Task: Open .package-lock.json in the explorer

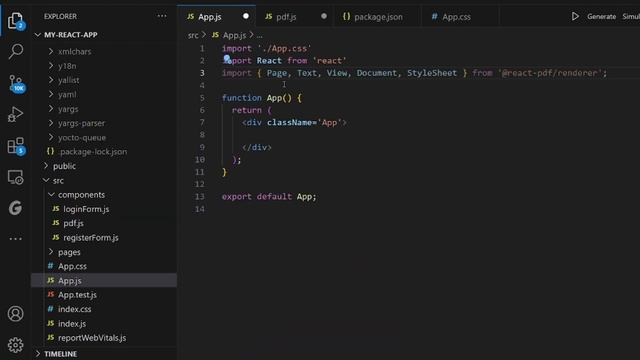Action: click(93, 152)
